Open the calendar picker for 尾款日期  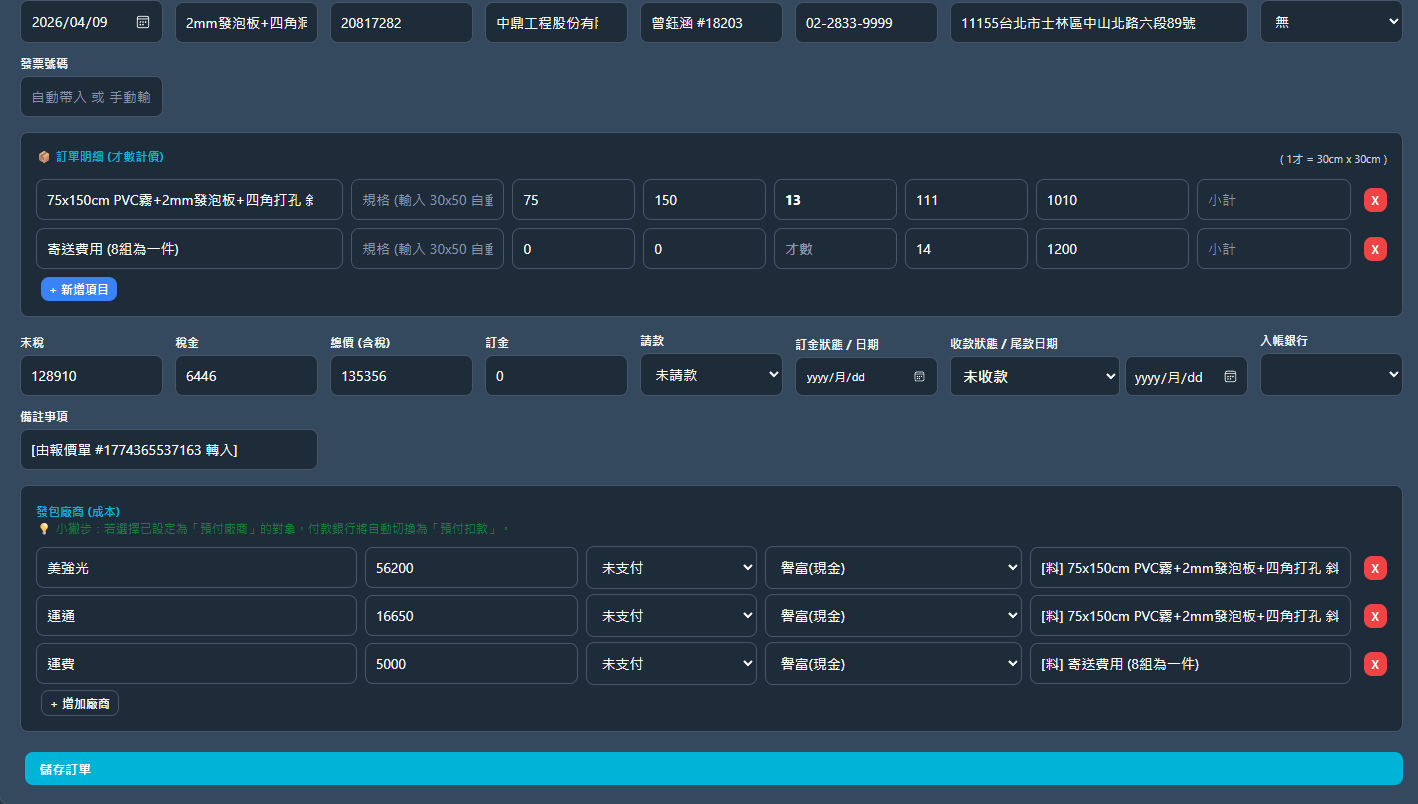pyautogui.click(x=1228, y=376)
